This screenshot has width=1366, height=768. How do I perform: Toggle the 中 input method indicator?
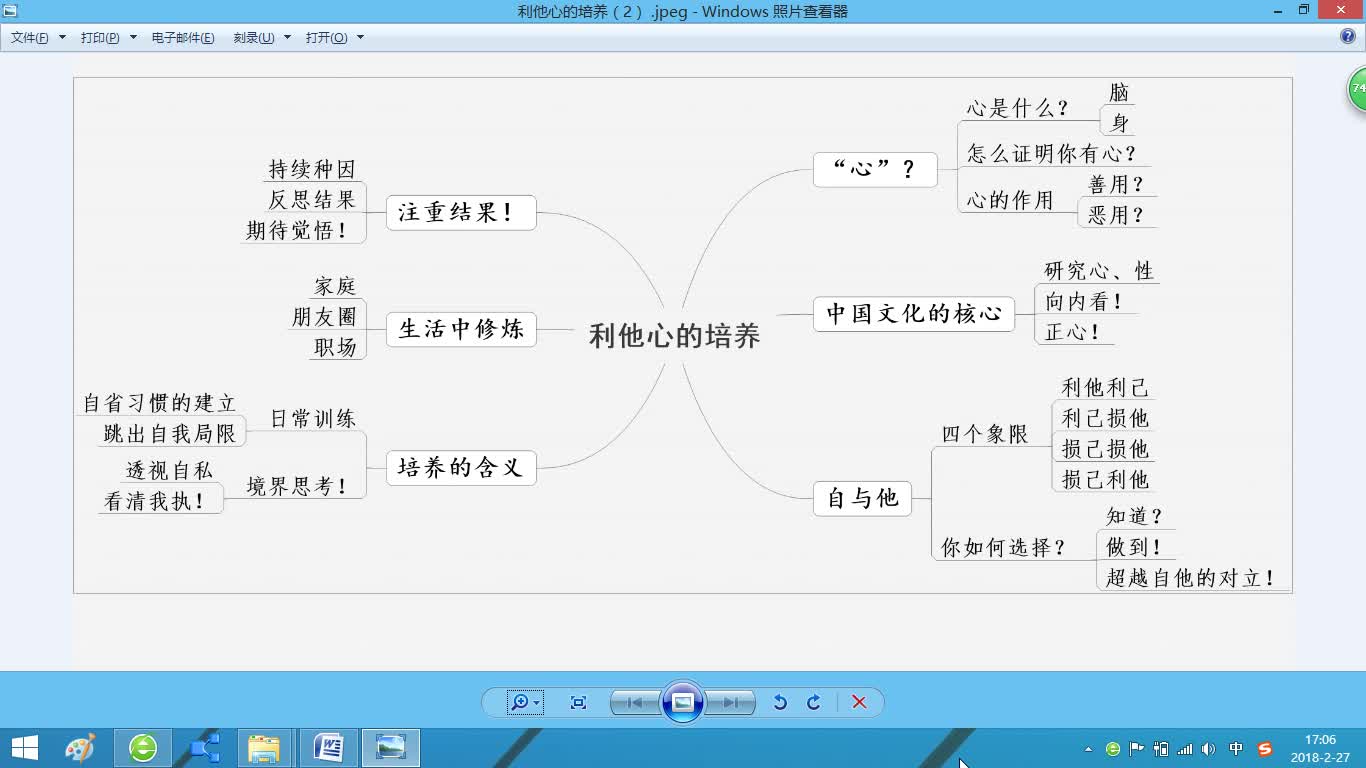click(x=1237, y=749)
